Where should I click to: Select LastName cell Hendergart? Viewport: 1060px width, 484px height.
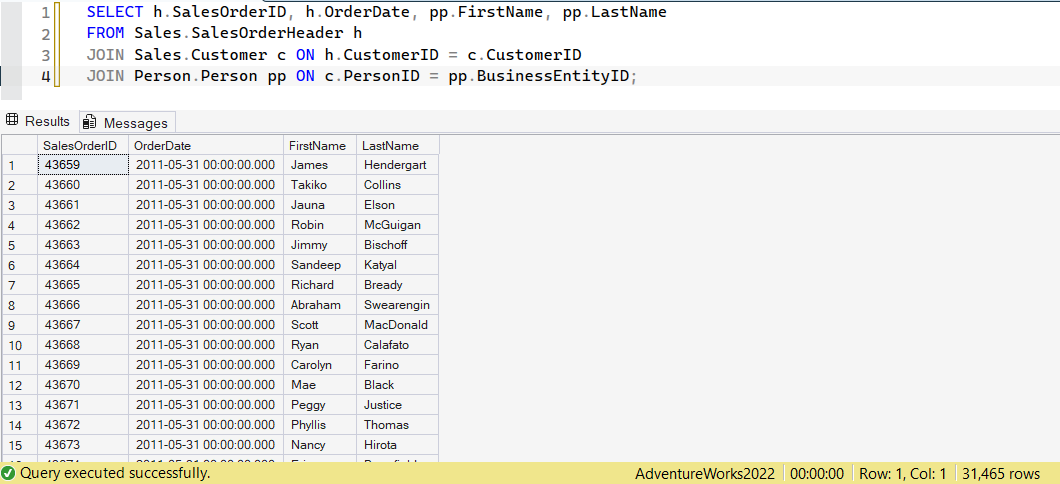click(398, 165)
